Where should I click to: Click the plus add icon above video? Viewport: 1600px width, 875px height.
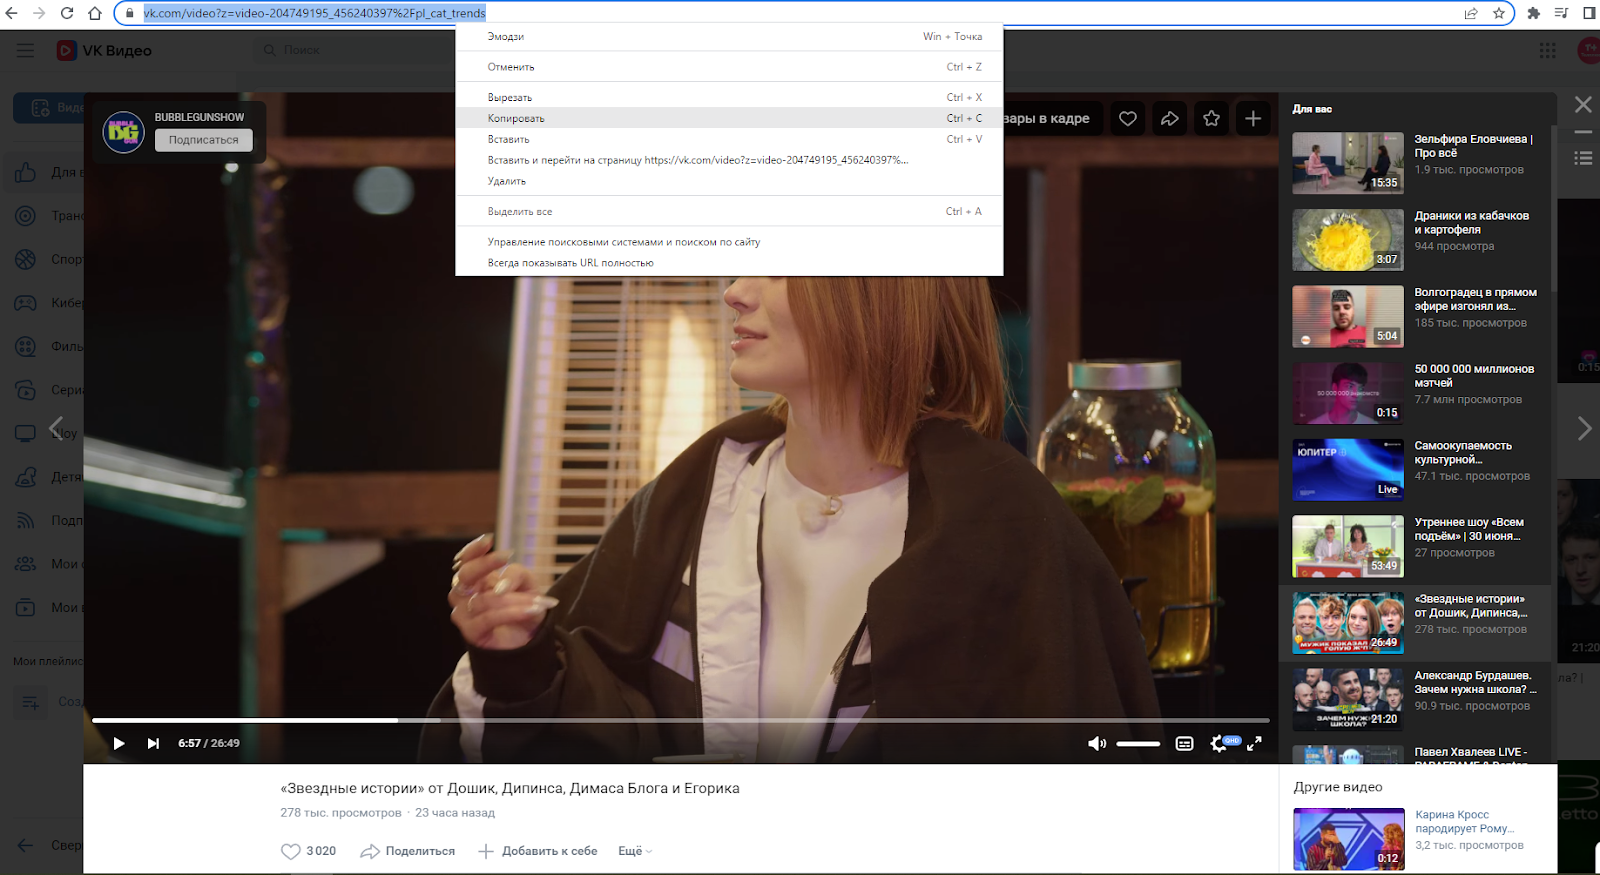1253,119
